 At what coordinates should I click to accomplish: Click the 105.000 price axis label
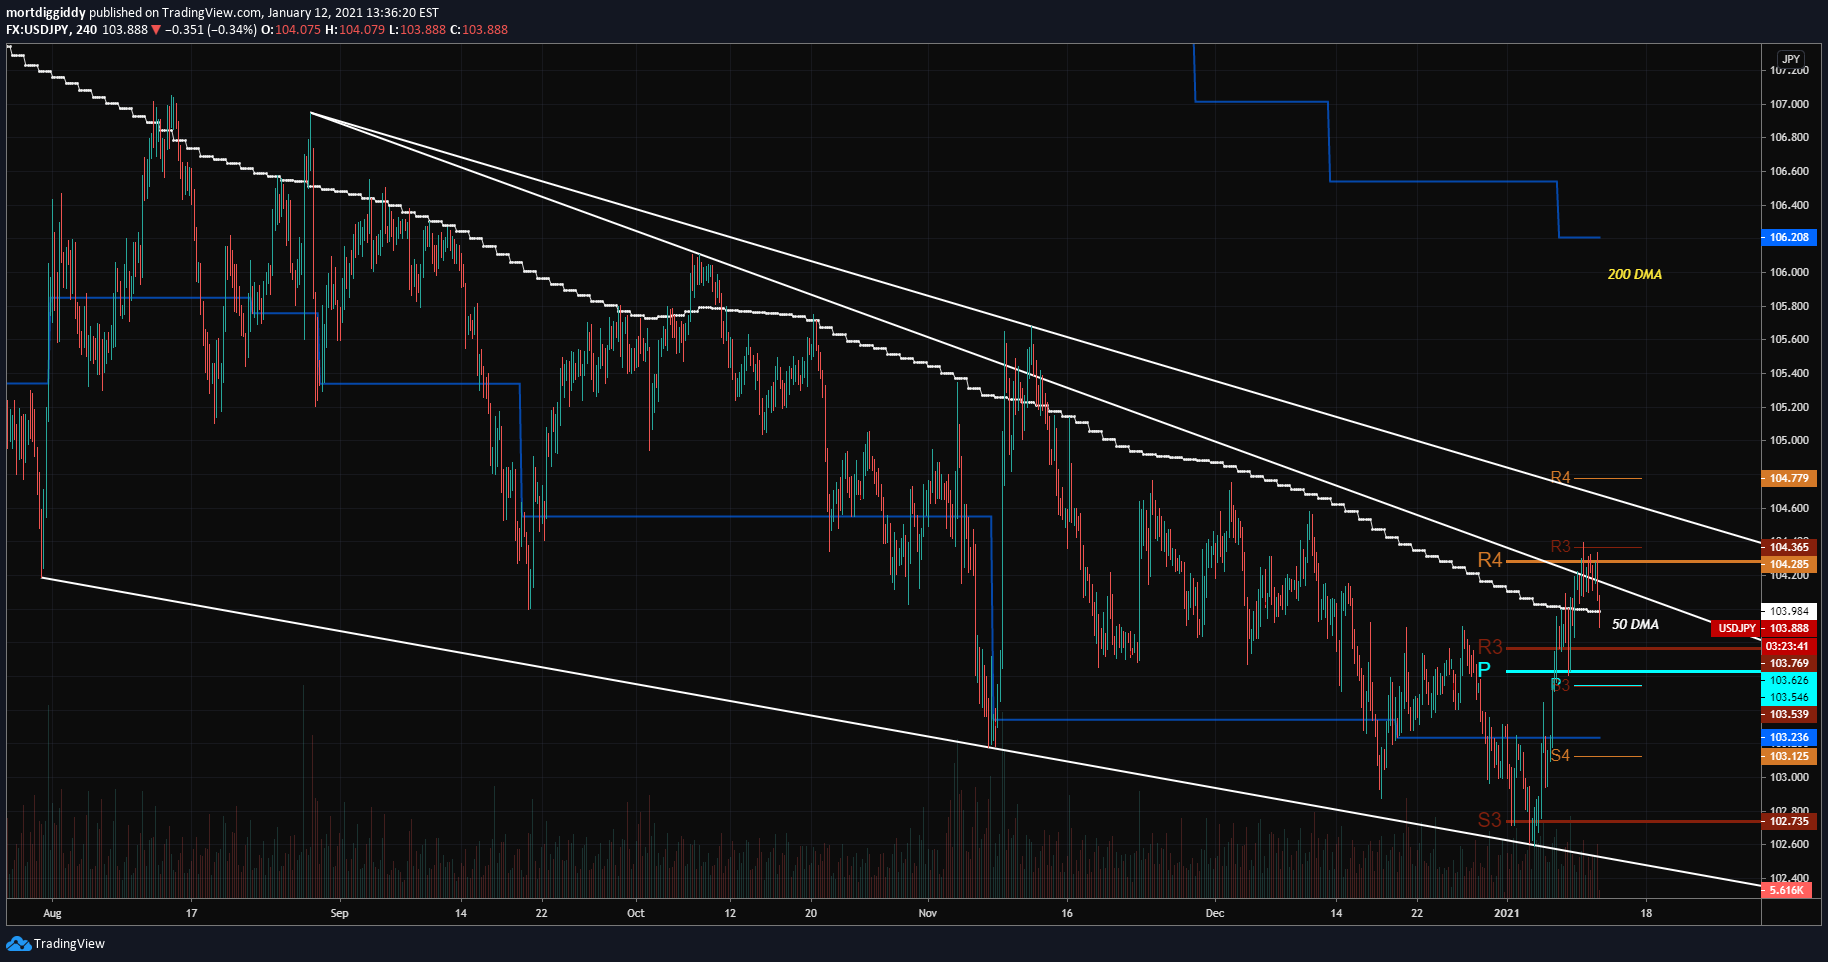[x=1789, y=440]
